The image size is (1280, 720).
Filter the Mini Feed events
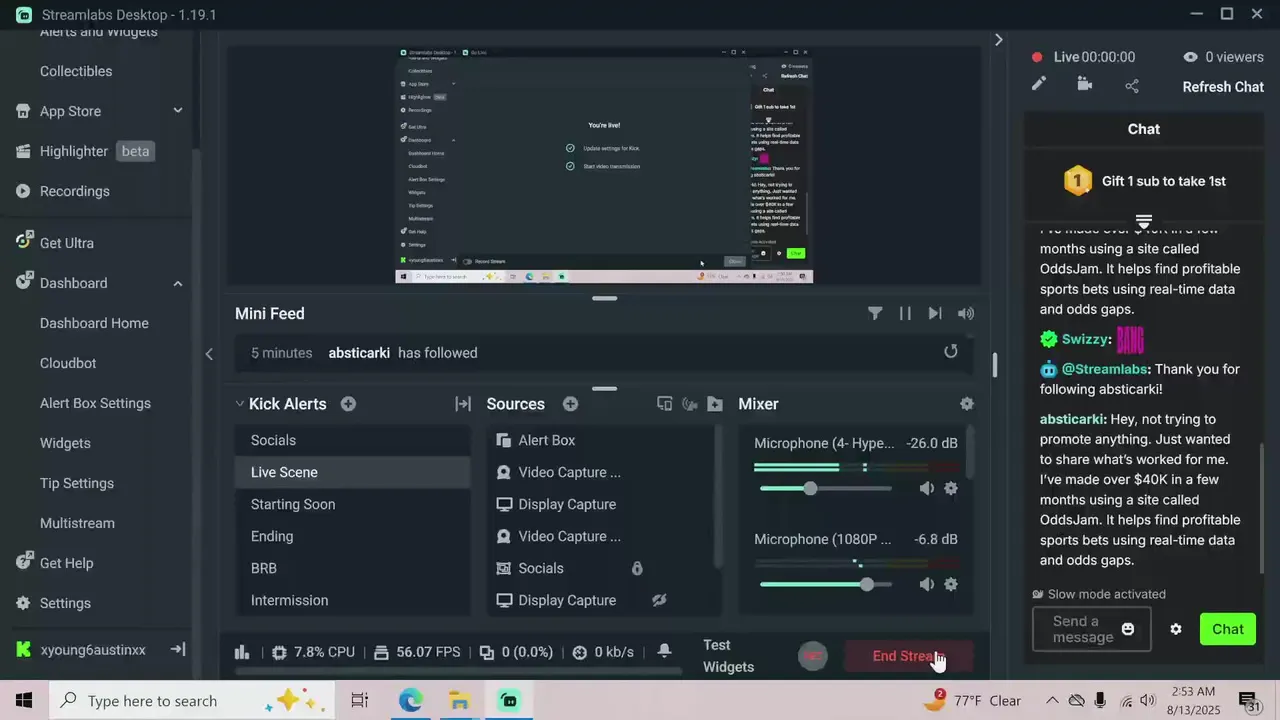[x=875, y=313]
